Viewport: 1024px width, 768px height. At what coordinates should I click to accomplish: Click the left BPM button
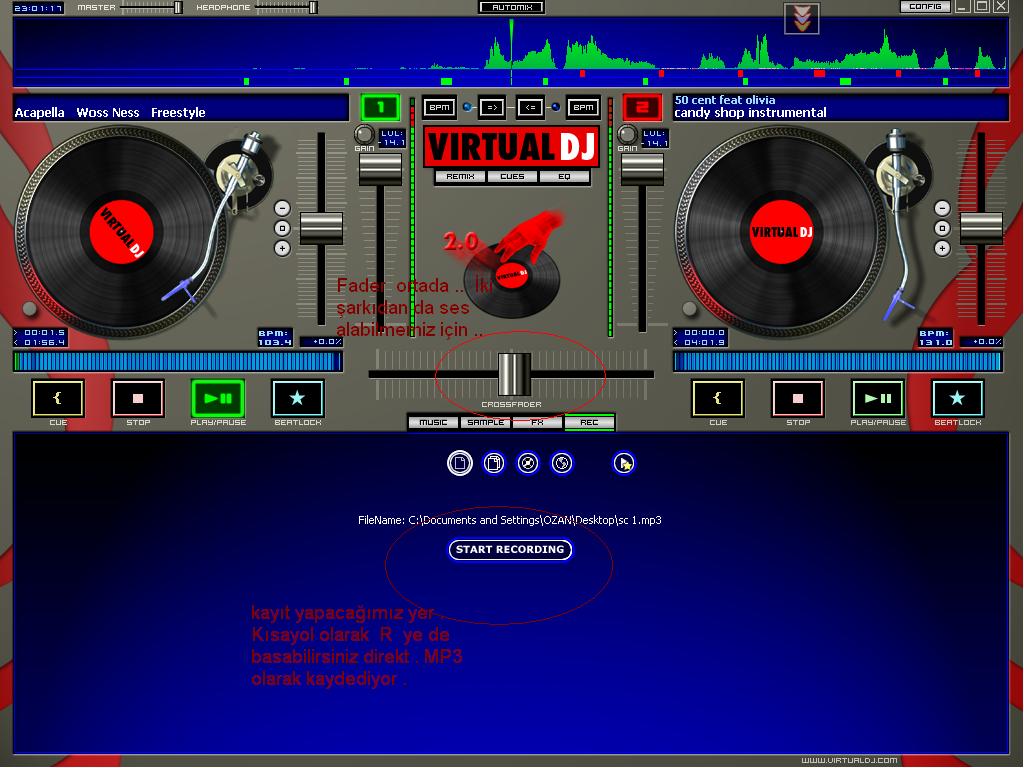pyautogui.click(x=439, y=107)
